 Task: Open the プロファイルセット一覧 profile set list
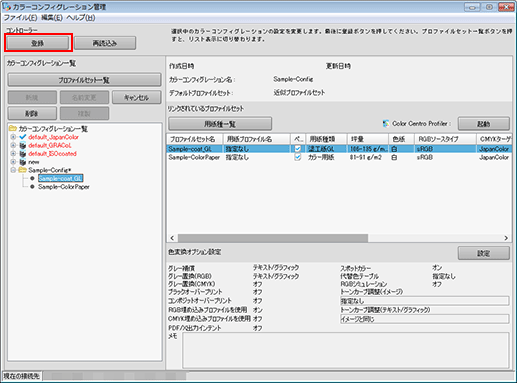[84, 80]
